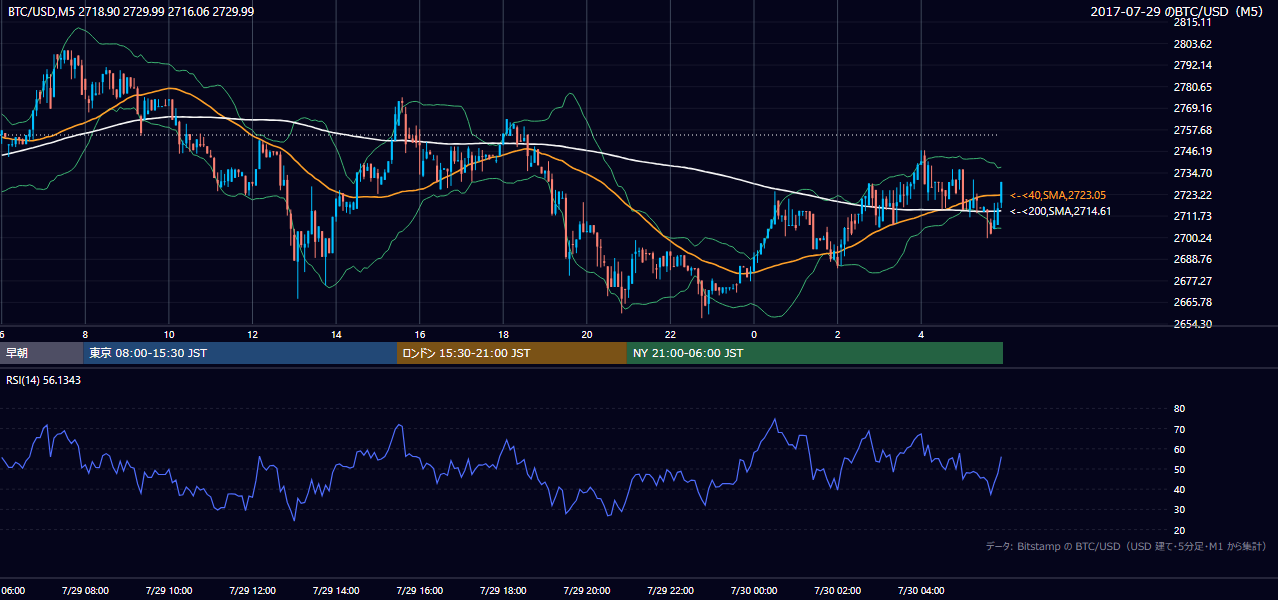Screen dimensions: 1278x600
Task: Select the ロンドン 15:30-21:00 JST session bar
Action: (x=512, y=353)
